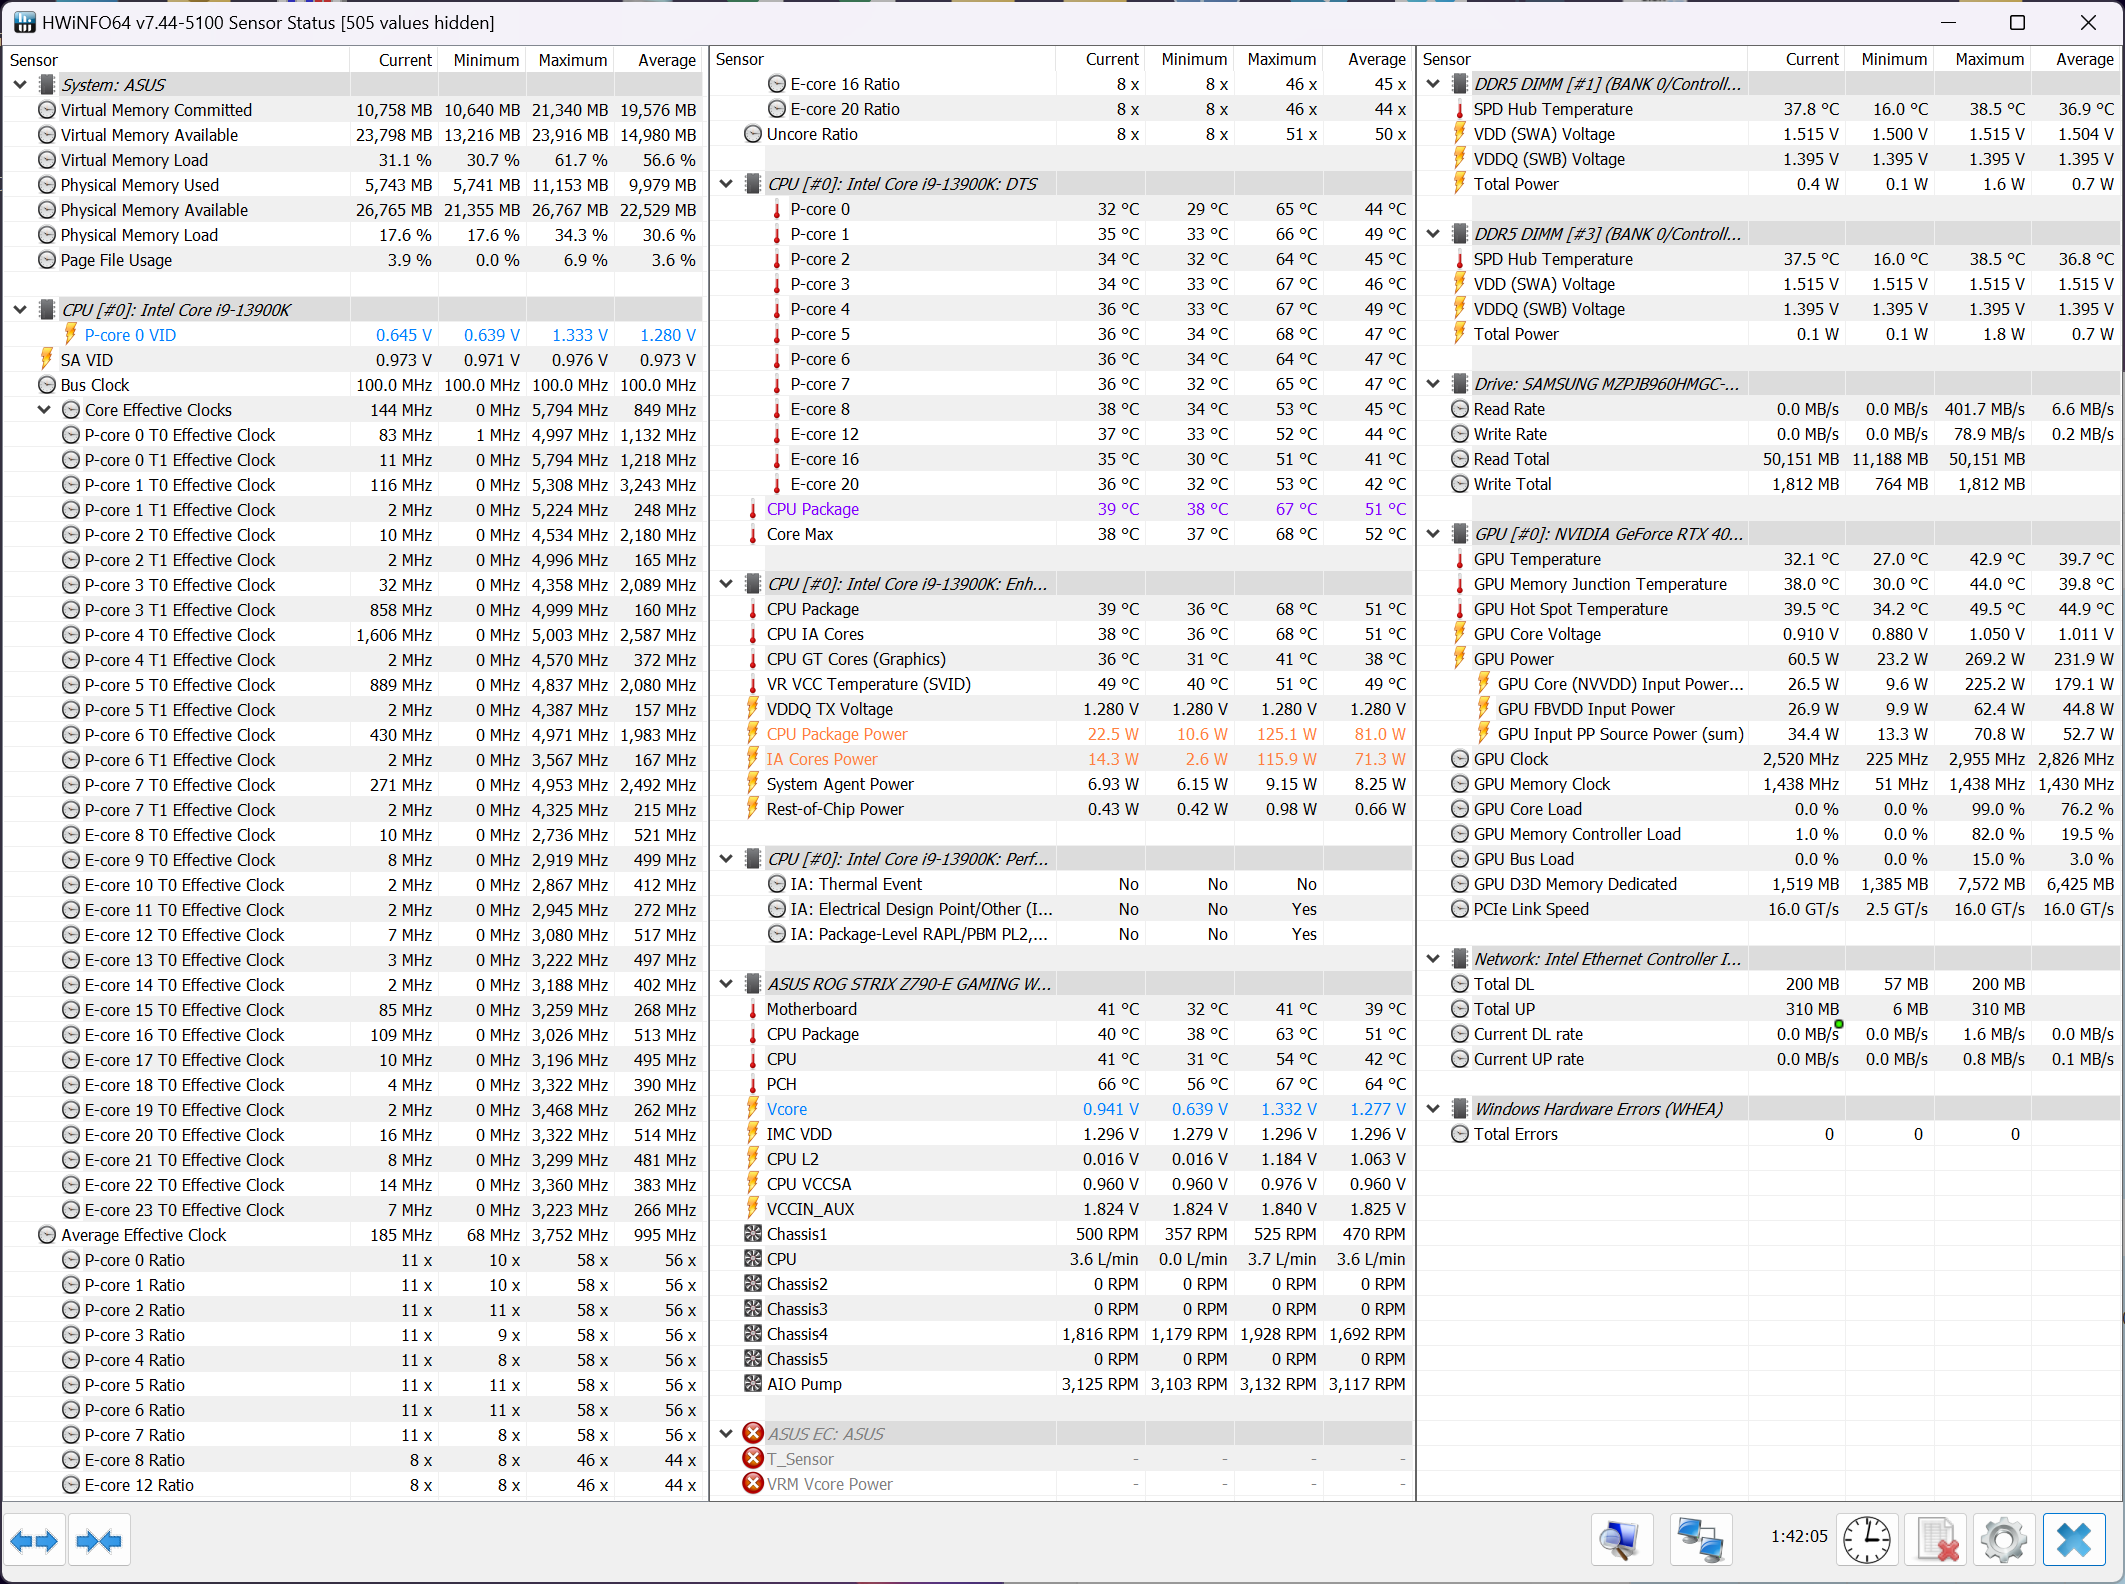Select the VCCIN_AUX voltage row
The width and height of the screenshot is (2125, 1584).
click(x=1061, y=1209)
